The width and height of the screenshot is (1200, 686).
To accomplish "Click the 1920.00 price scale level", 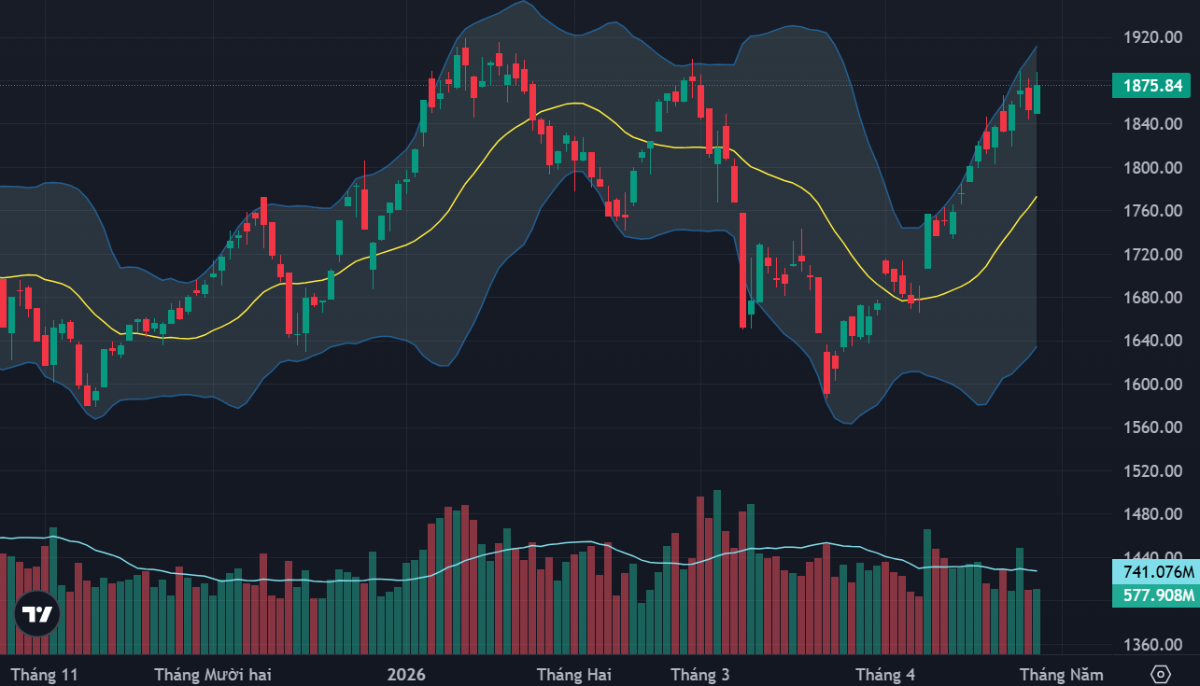I will pyautogui.click(x=1145, y=38).
